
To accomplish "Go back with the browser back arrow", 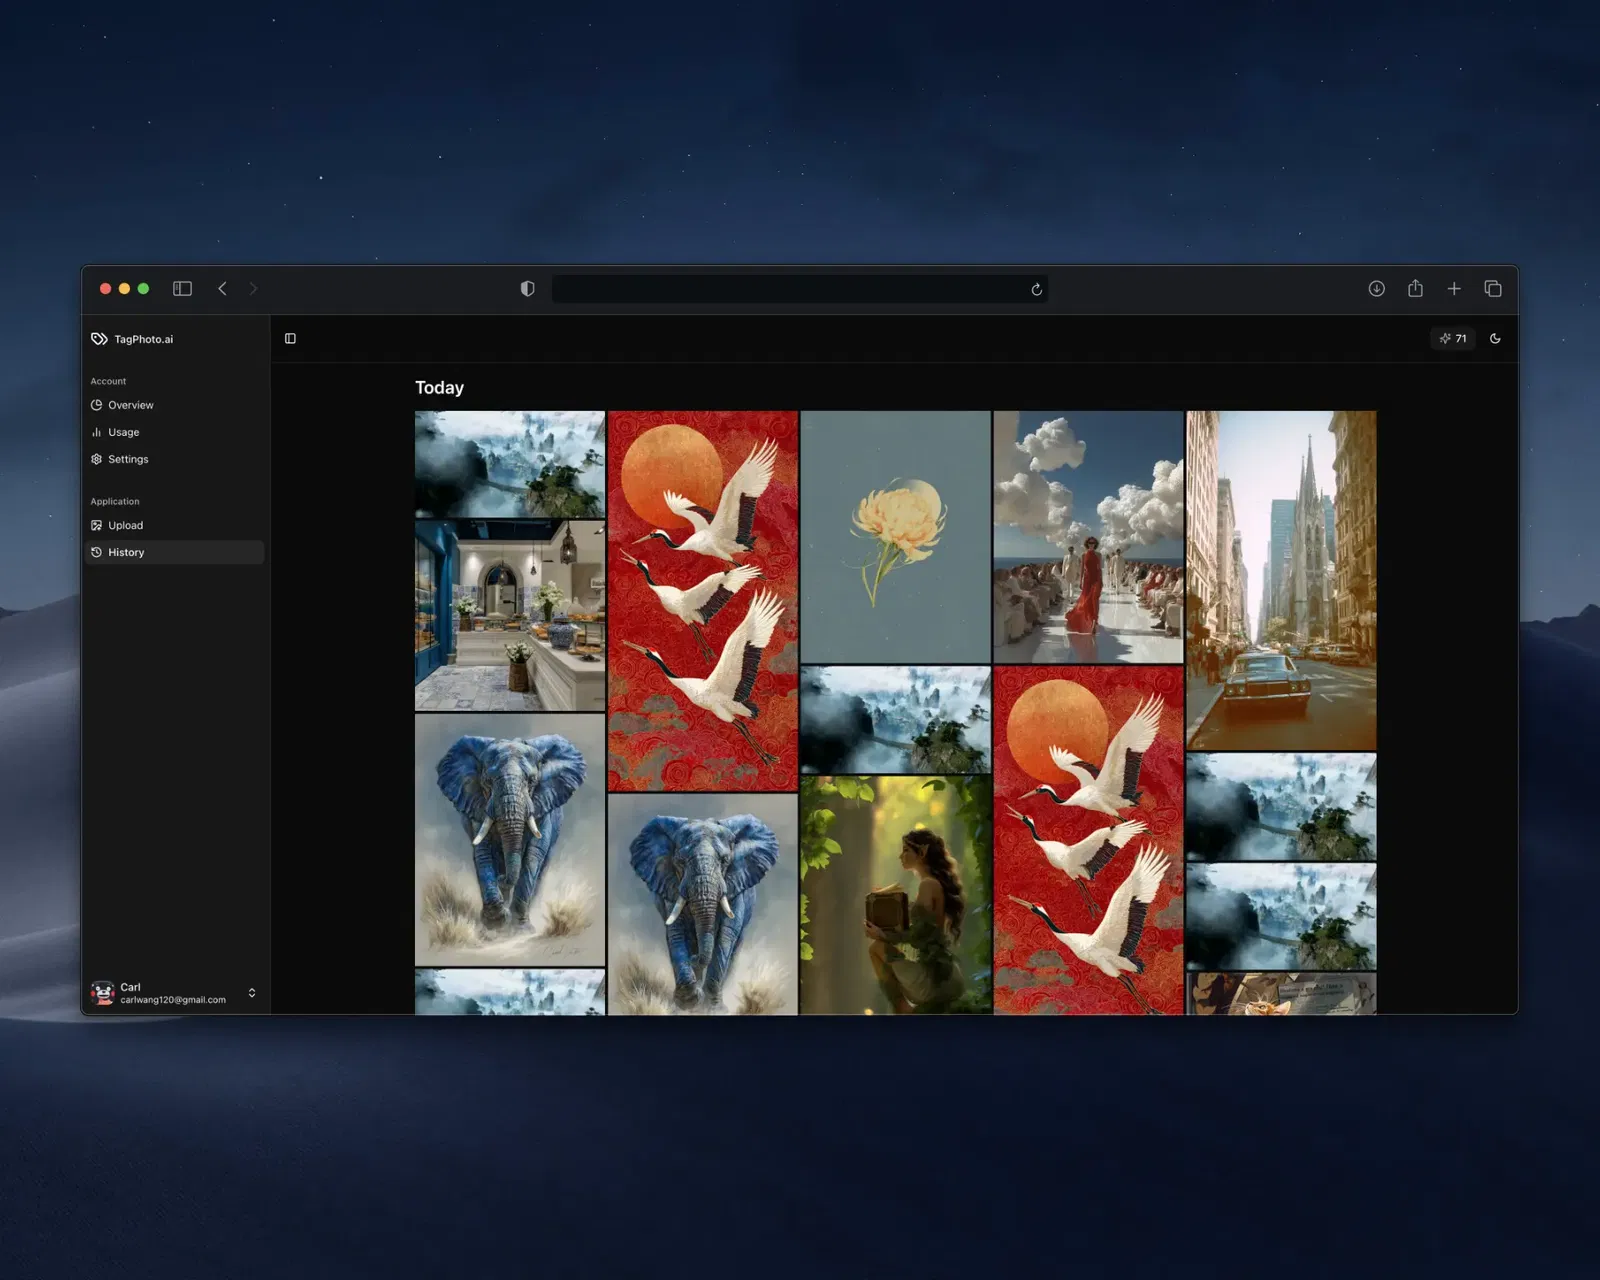I will tap(222, 289).
